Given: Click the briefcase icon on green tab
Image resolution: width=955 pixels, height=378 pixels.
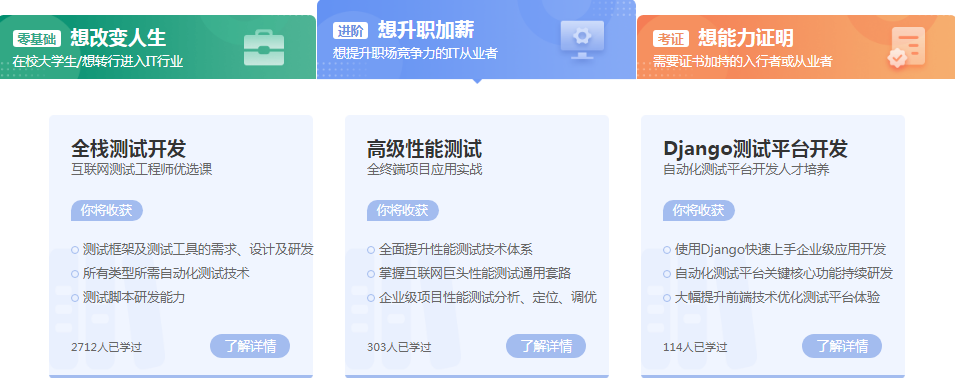Looking at the screenshot, I should pyautogui.click(x=264, y=47).
